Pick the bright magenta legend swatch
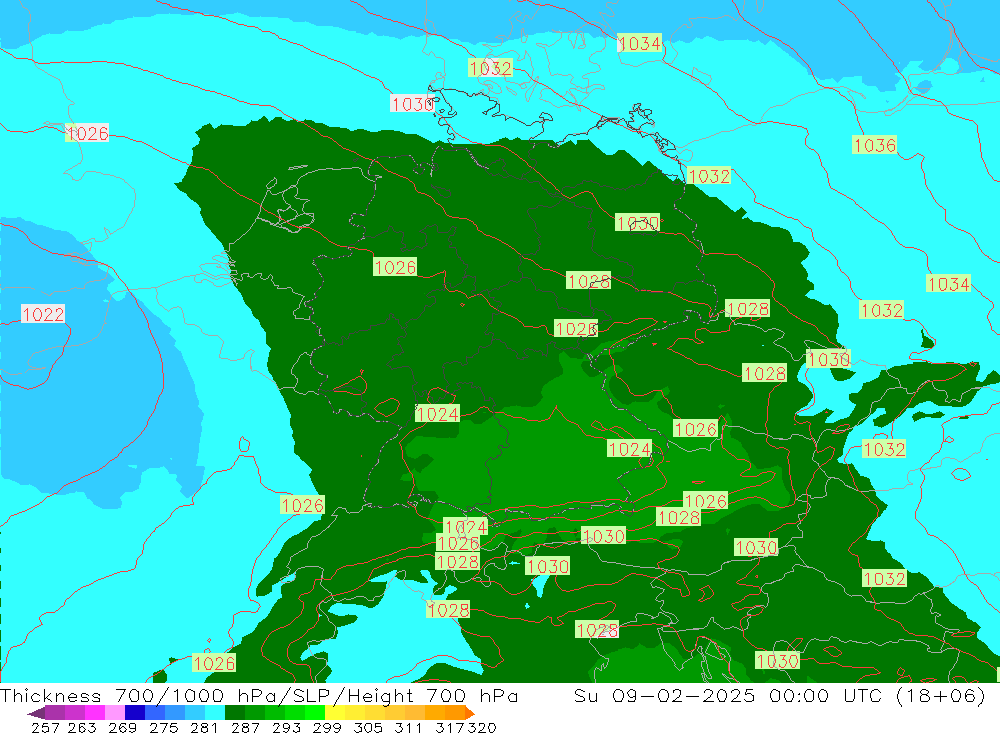Image resolution: width=1000 pixels, height=733 pixels. coord(95,713)
